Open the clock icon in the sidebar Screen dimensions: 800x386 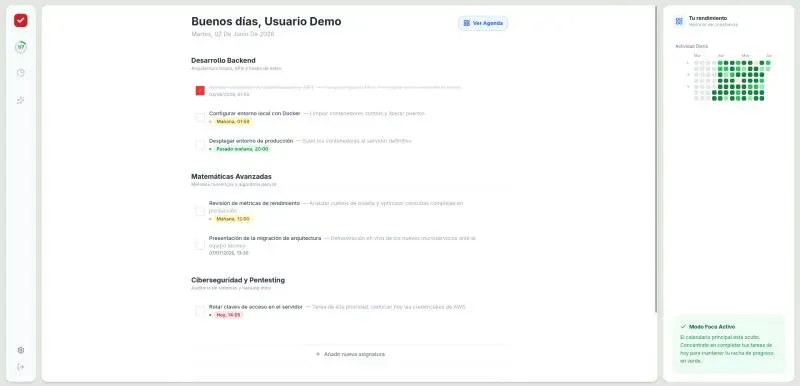point(21,73)
